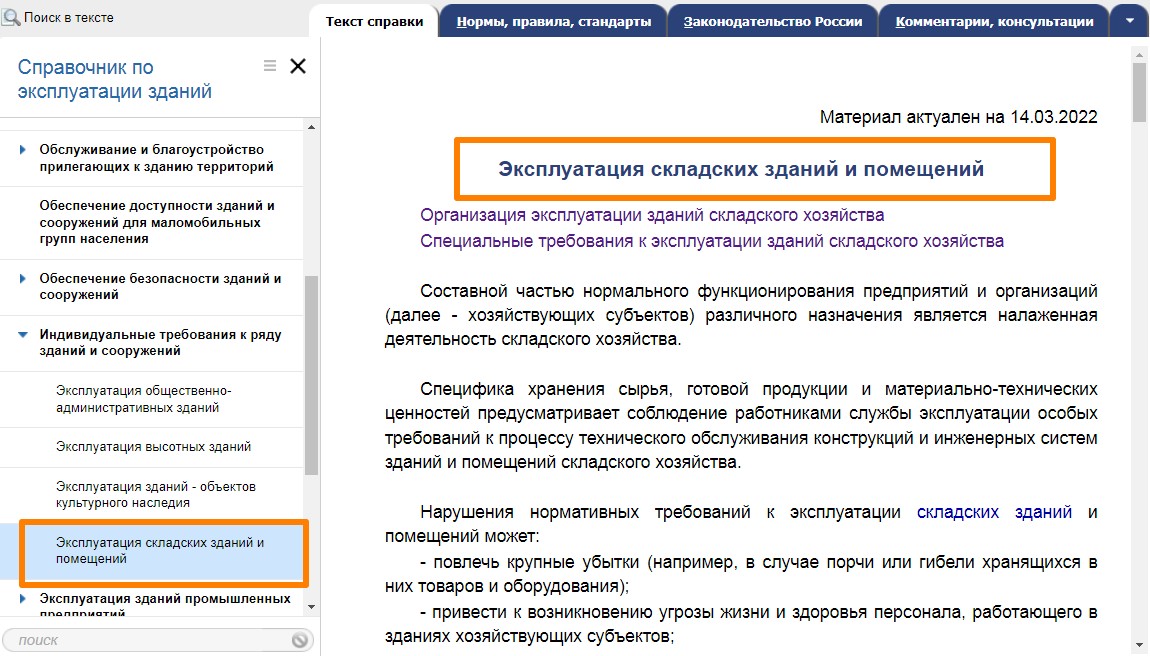
Task: Click the sidebar title Справочник по эксплуатации зданий
Action: [115, 79]
